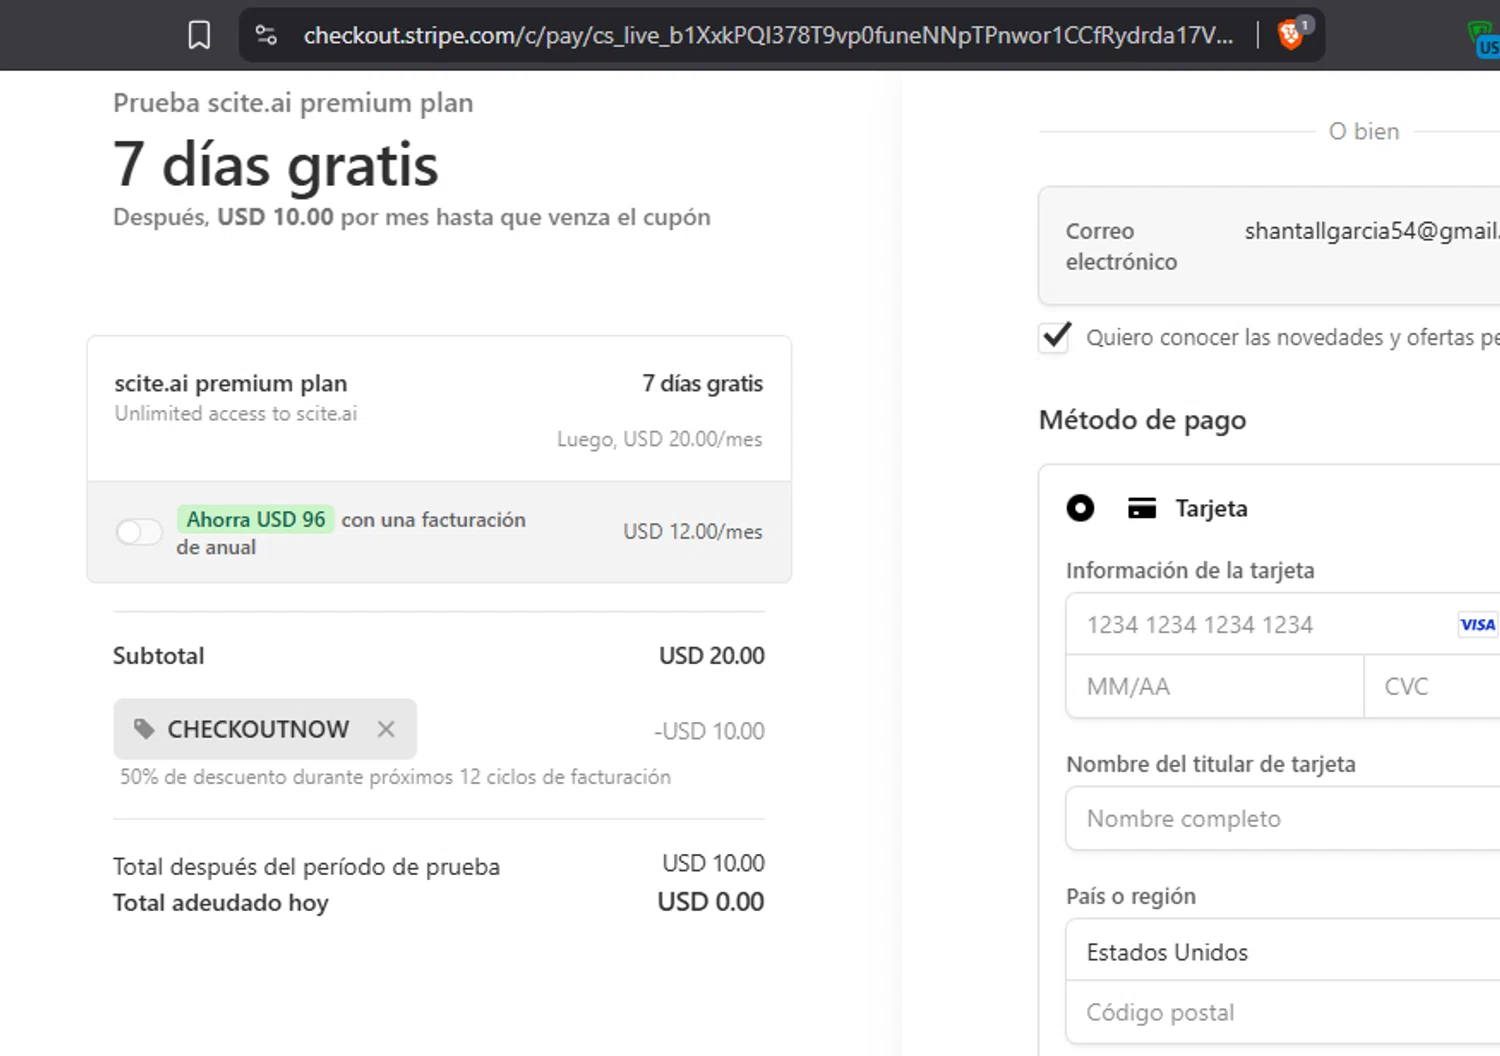Viewport: 1500px width, 1056px height.
Task: Click the card number field
Action: click(x=1283, y=625)
